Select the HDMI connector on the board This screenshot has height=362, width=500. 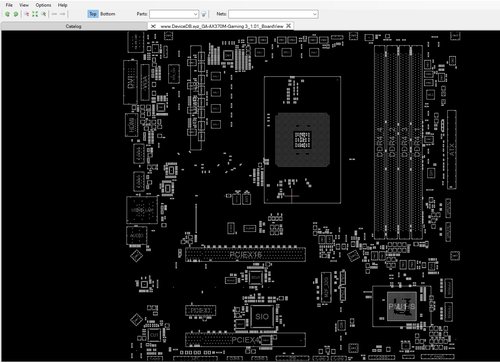point(131,125)
